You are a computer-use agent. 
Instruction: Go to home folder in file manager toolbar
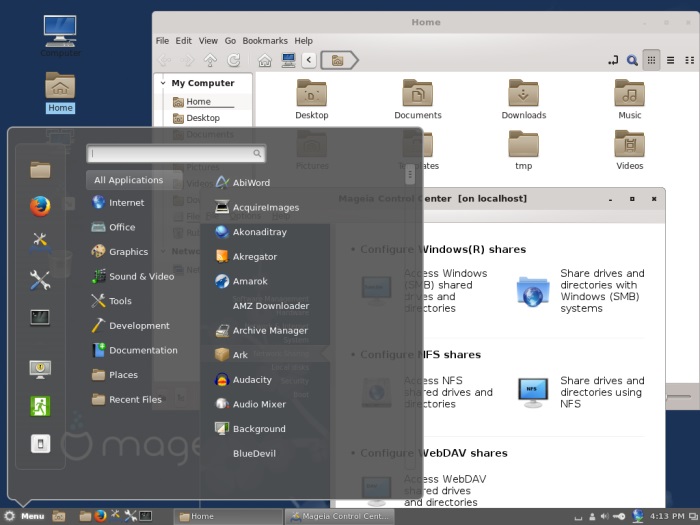[265, 60]
